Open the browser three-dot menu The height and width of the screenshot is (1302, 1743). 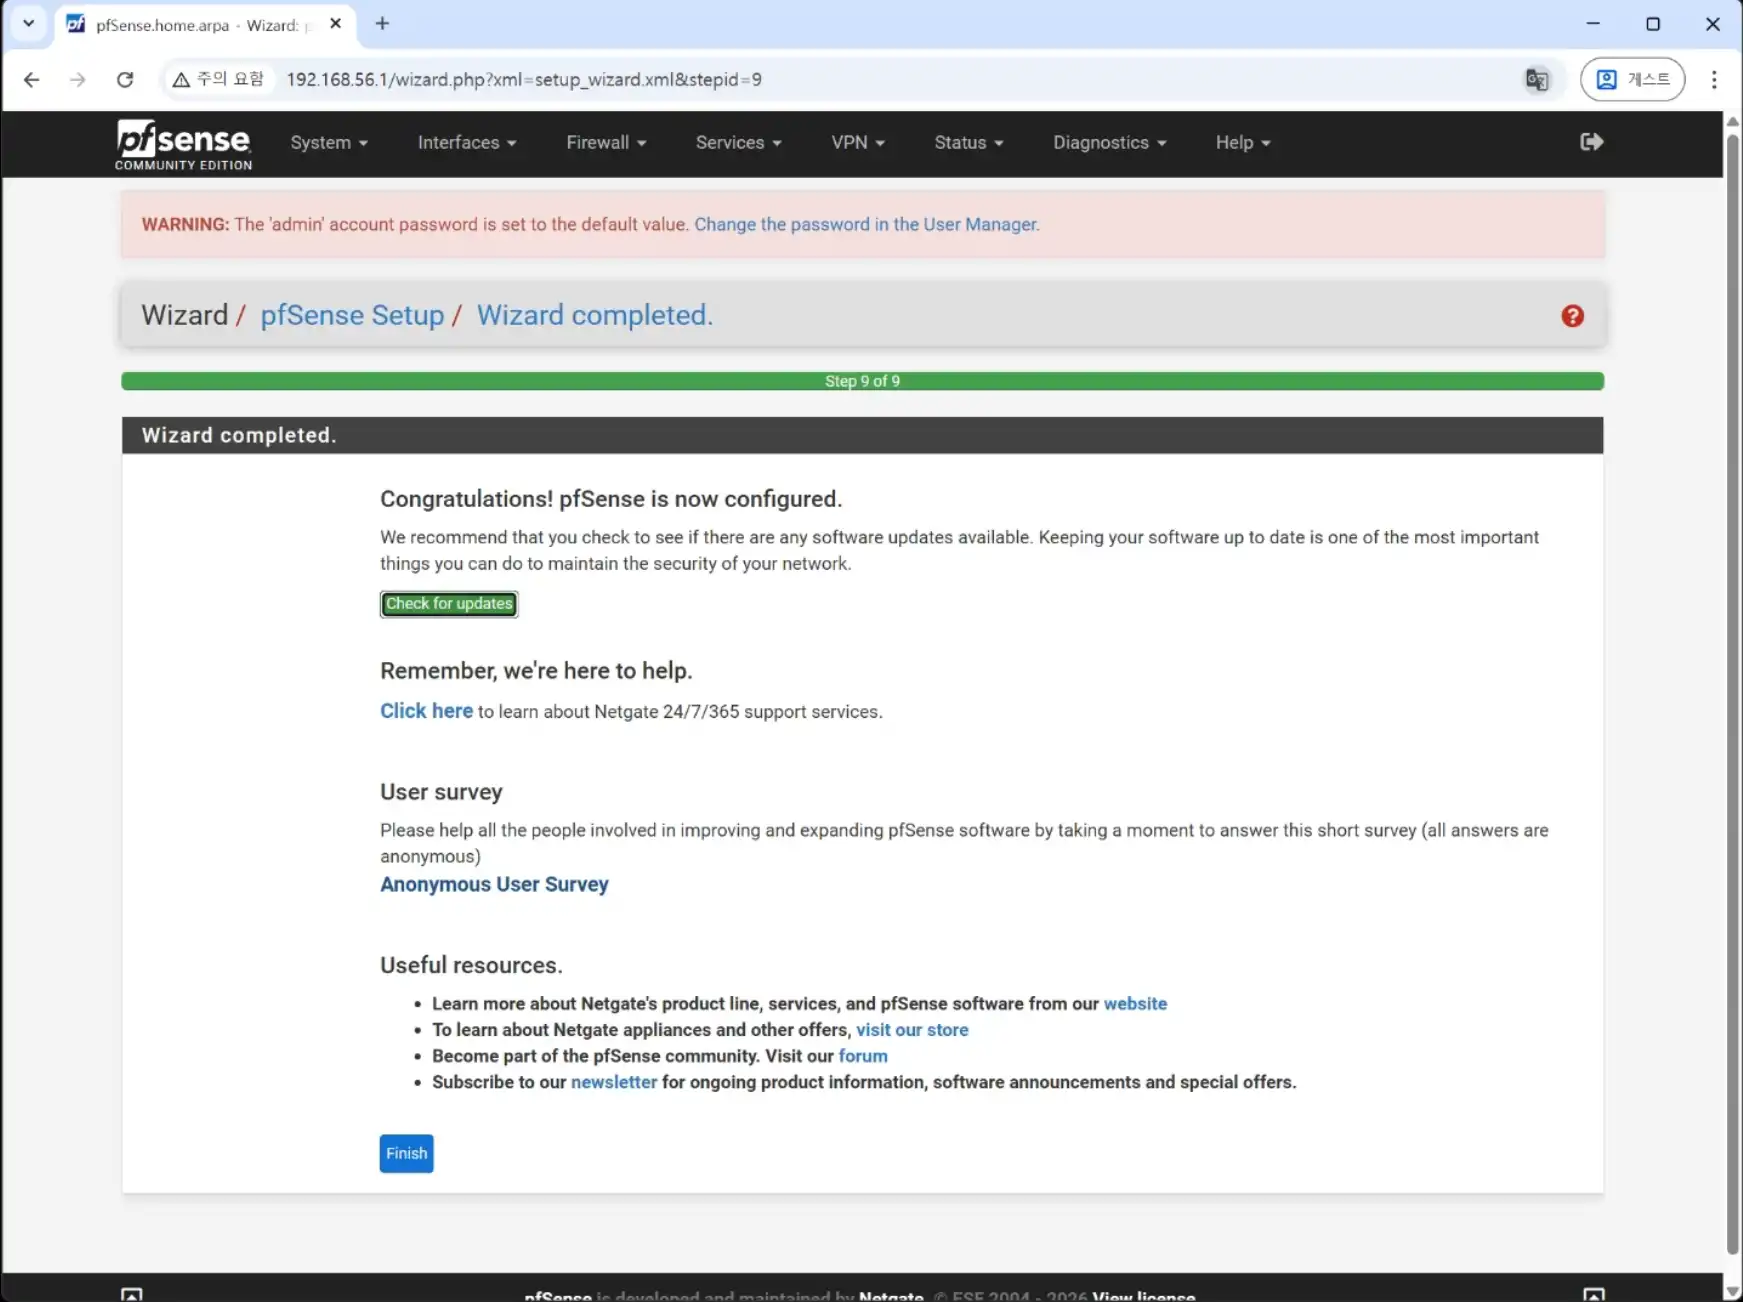(x=1713, y=80)
